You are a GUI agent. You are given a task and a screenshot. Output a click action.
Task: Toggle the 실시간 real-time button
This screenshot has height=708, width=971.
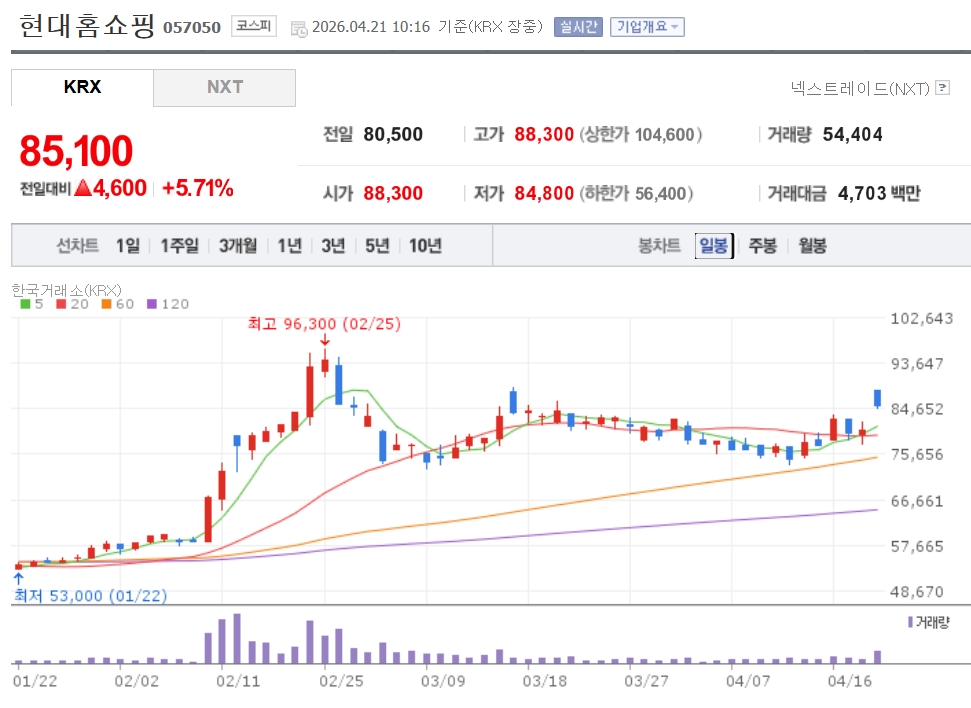coord(578,27)
